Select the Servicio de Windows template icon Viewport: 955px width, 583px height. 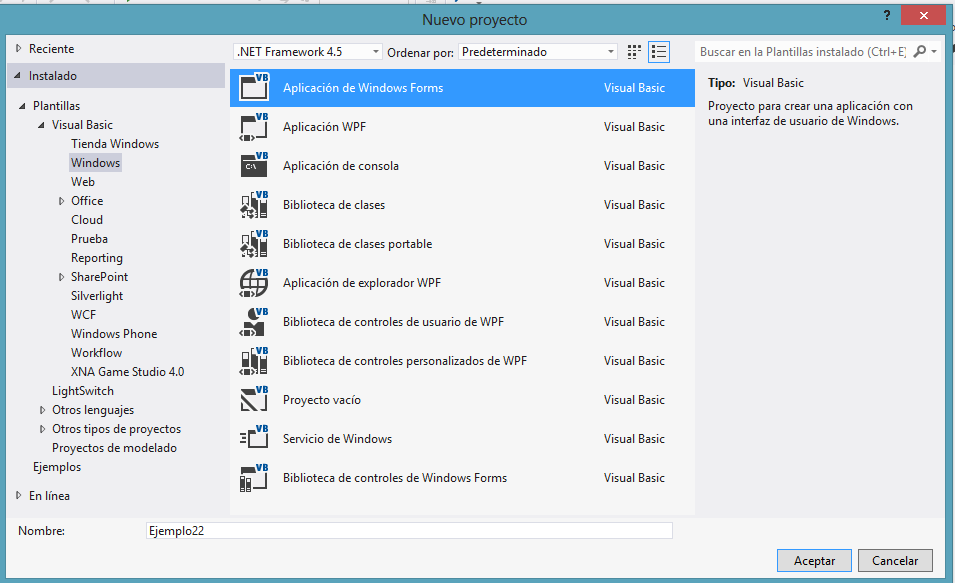point(254,438)
